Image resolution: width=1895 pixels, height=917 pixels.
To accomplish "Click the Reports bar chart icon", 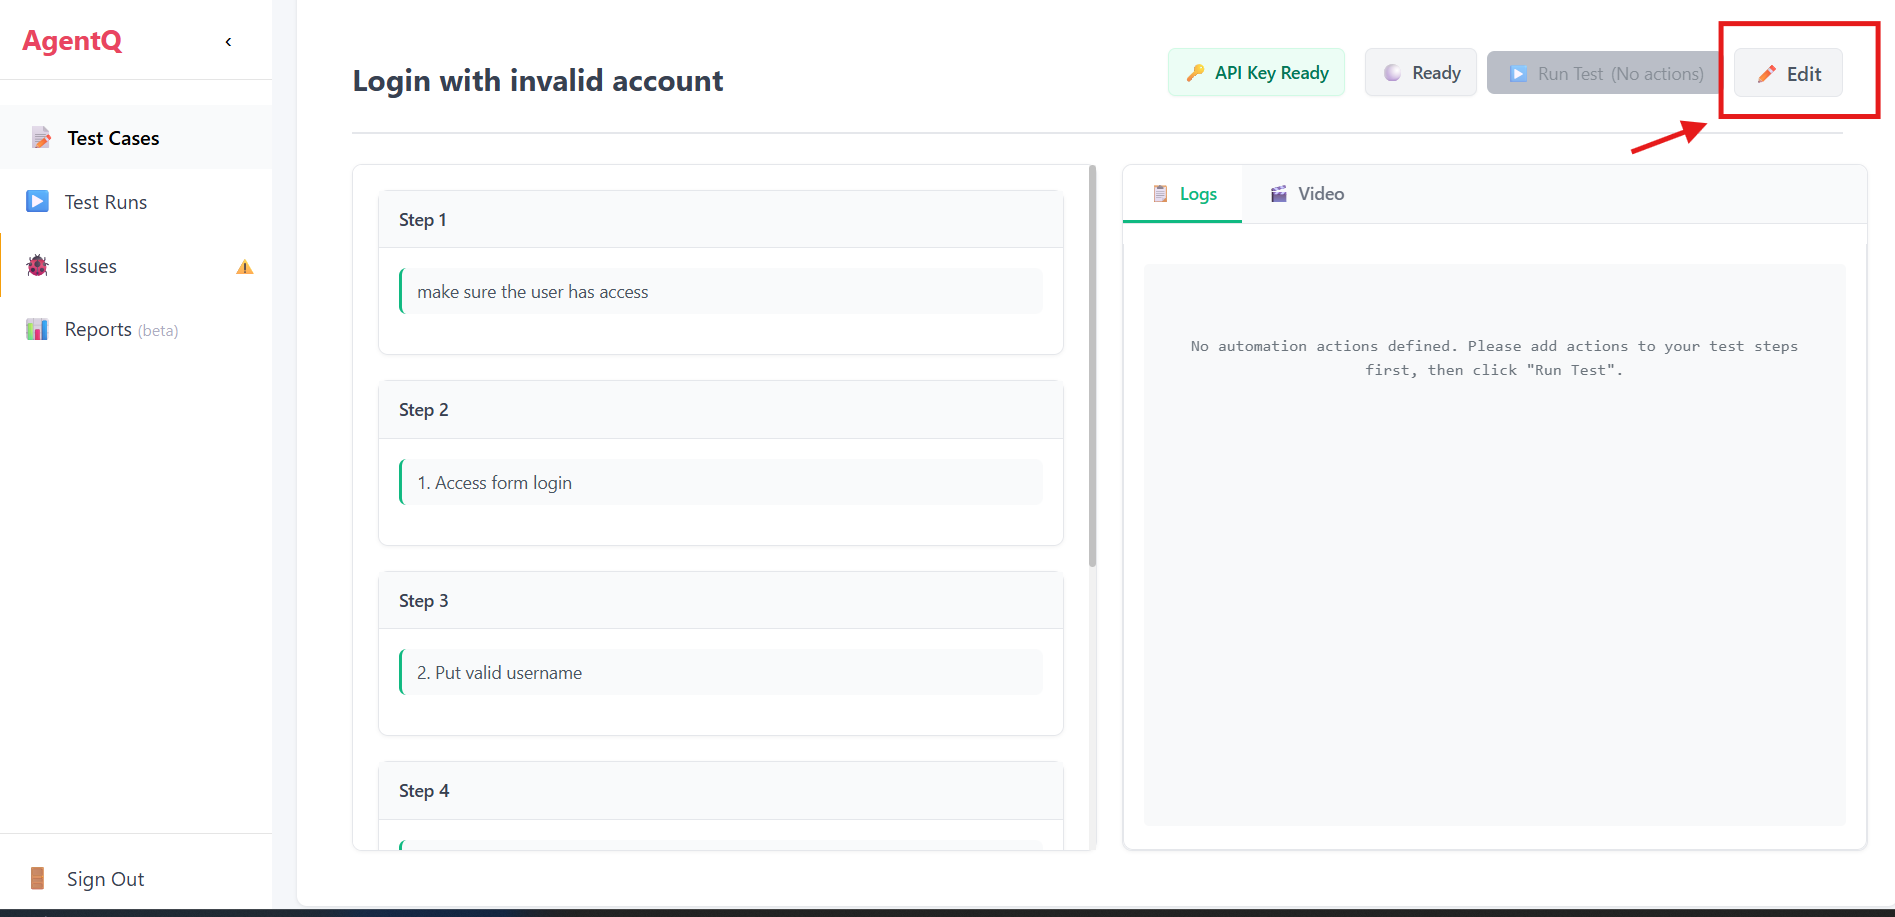I will 37,330.
